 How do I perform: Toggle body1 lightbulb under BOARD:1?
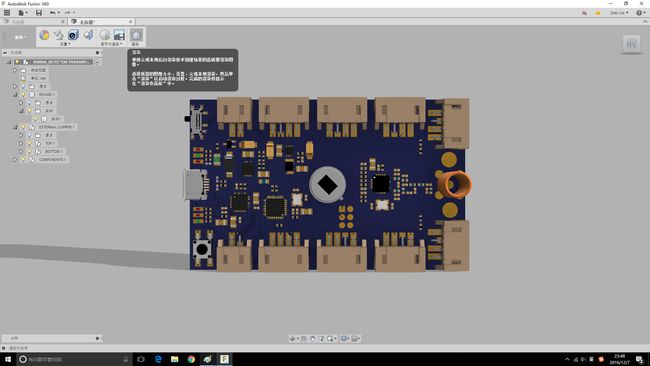[x=35, y=119]
